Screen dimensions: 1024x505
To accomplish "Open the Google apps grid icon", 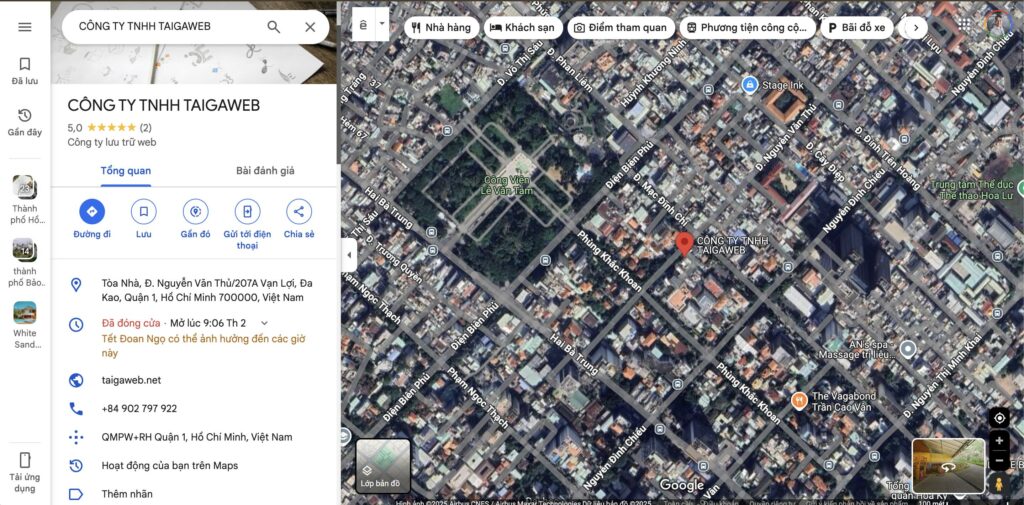I will point(965,24).
